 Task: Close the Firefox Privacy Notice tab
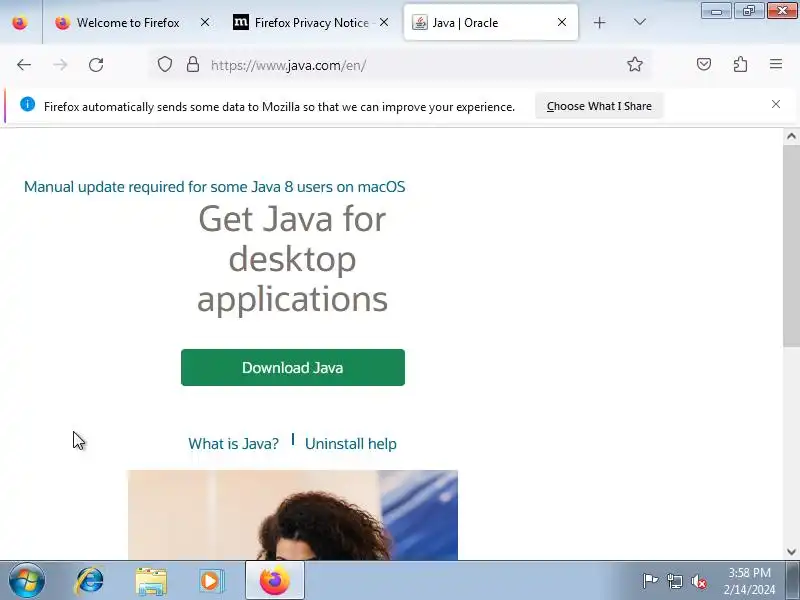[x=384, y=22]
